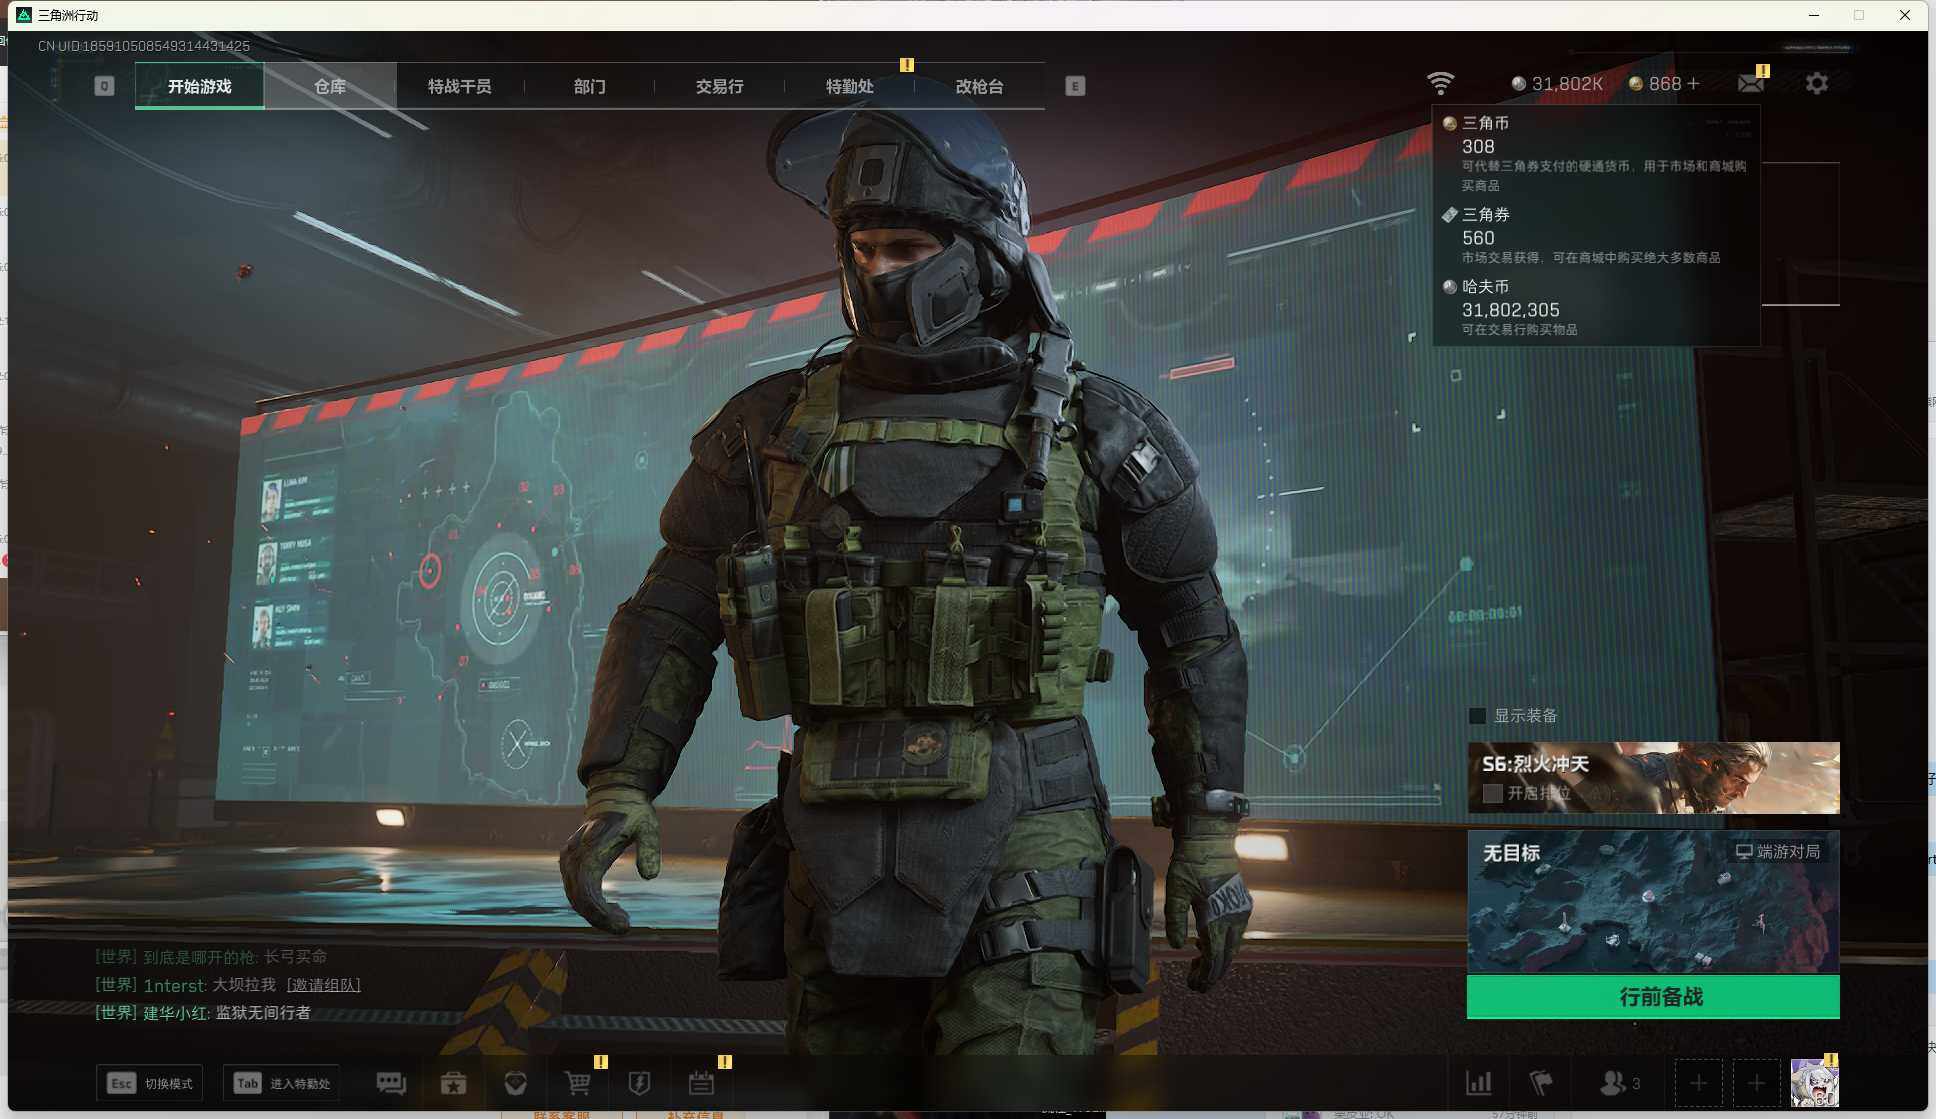Open the lightning shield icon
The width and height of the screenshot is (1936, 1119).
click(639, 1083)
